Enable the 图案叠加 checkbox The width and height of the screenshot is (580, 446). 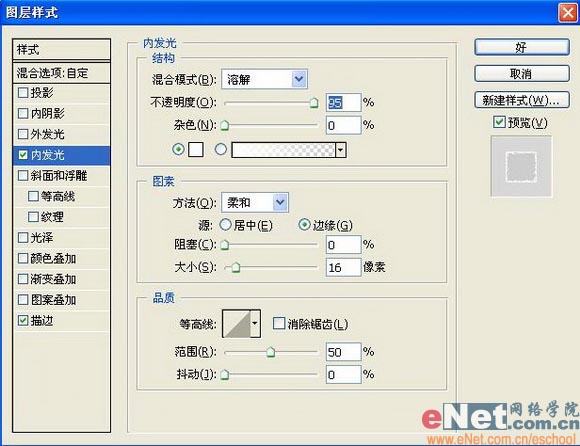point(23,300)
